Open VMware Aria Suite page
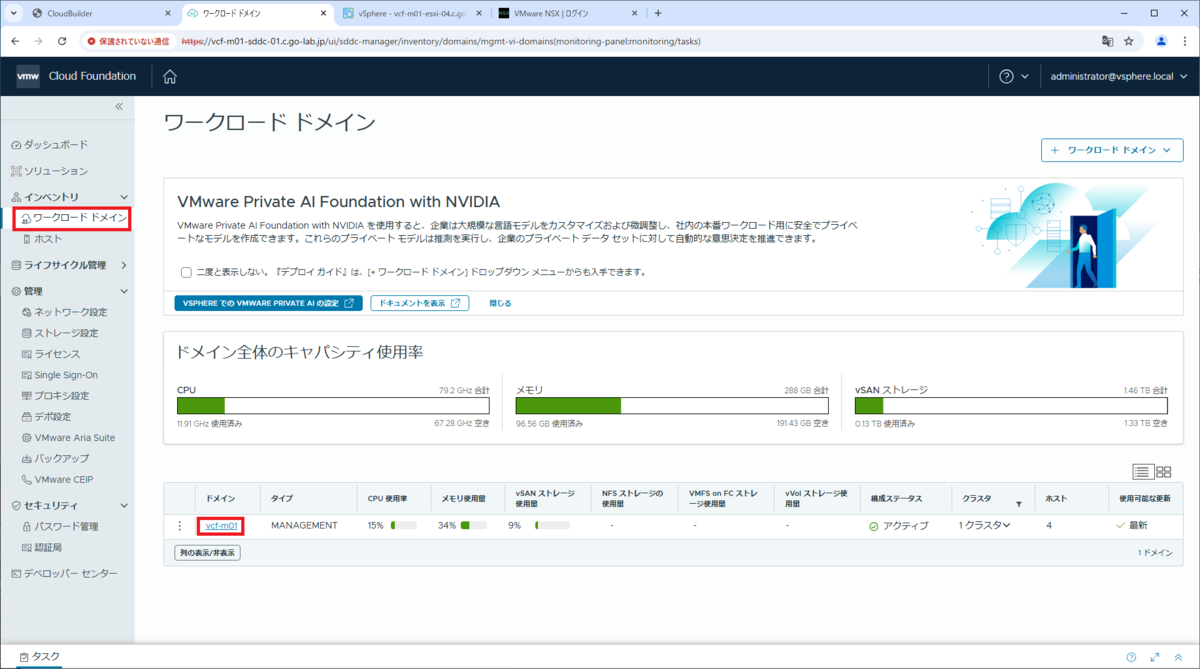Screen dimensions: 1200x669 coord(68,438)
